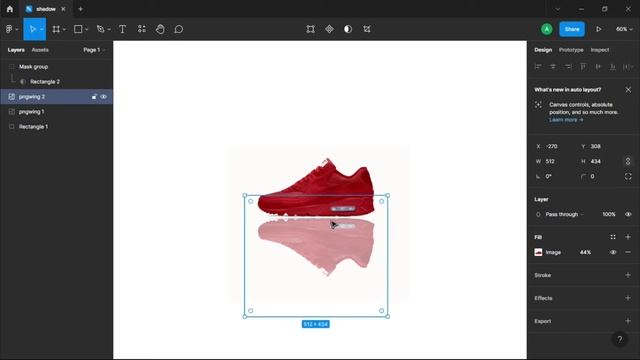Toggle visibility of pngwing 2 layer

pos(104,97)
